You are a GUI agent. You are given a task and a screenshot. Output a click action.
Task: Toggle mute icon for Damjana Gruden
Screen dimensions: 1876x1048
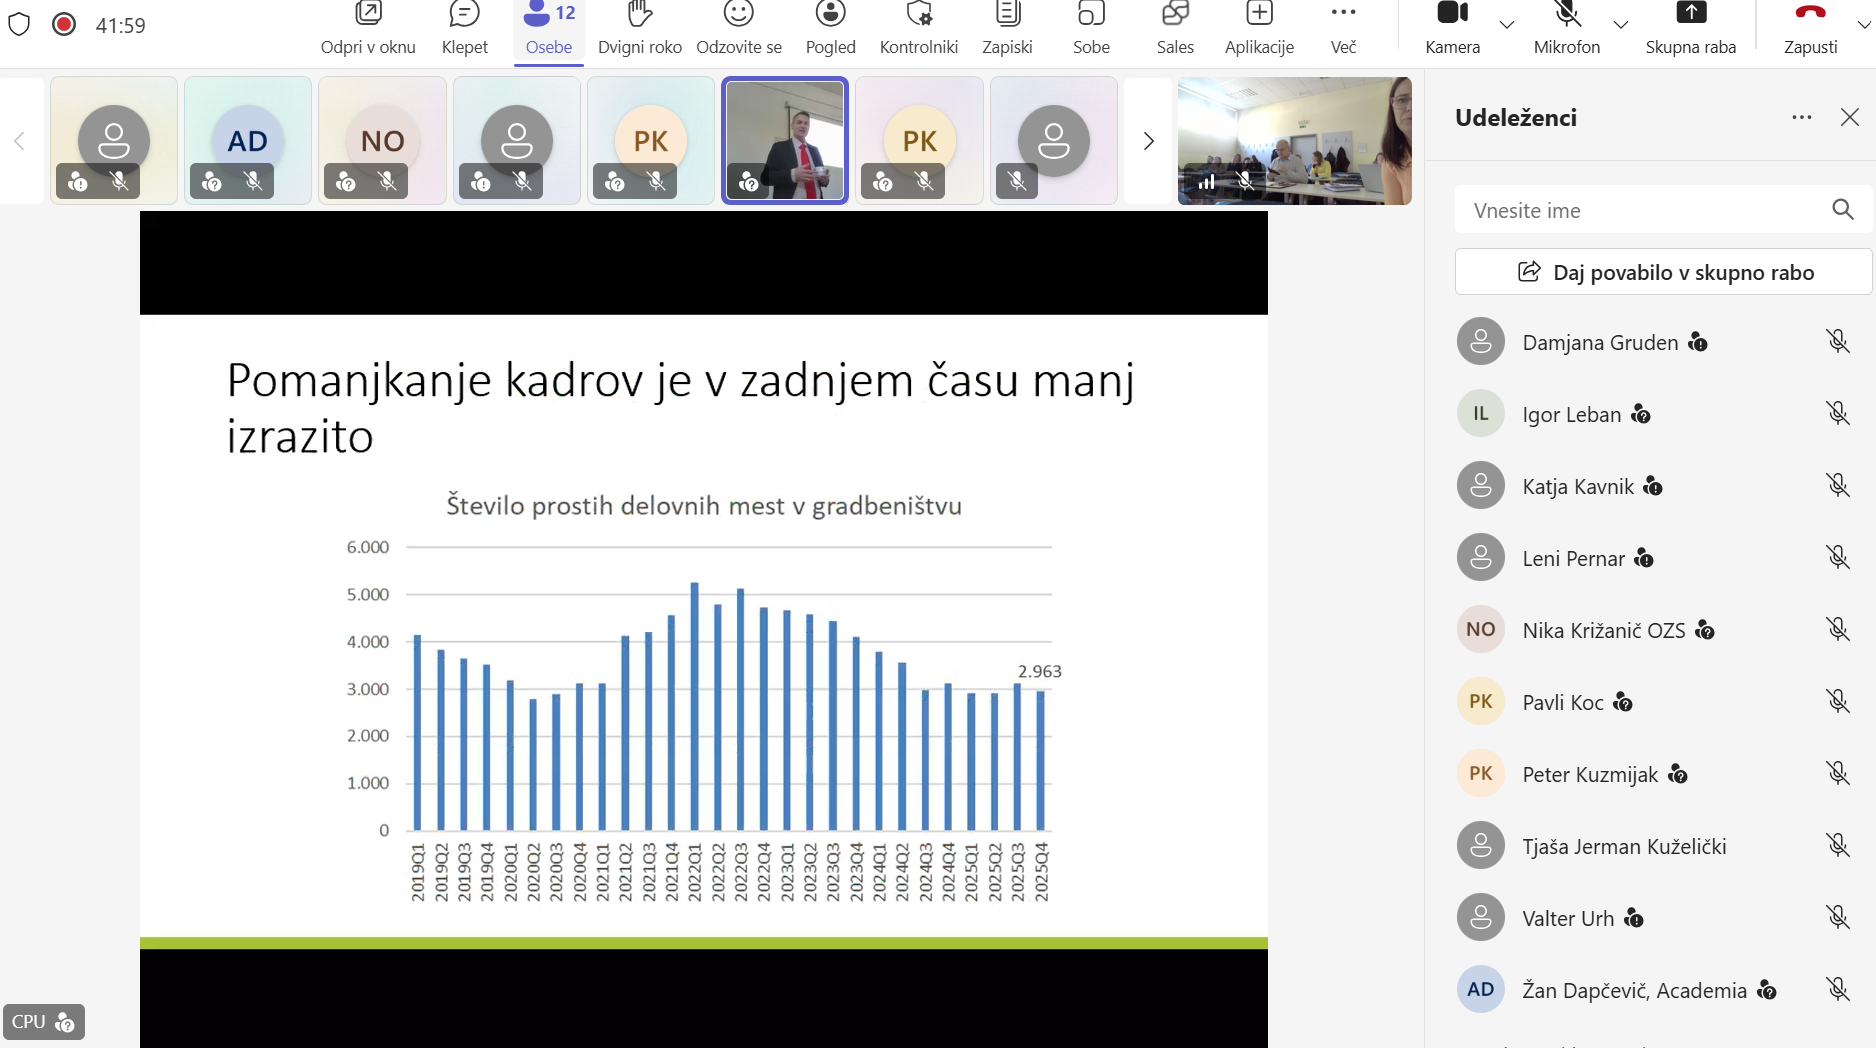coord(1837,342)
